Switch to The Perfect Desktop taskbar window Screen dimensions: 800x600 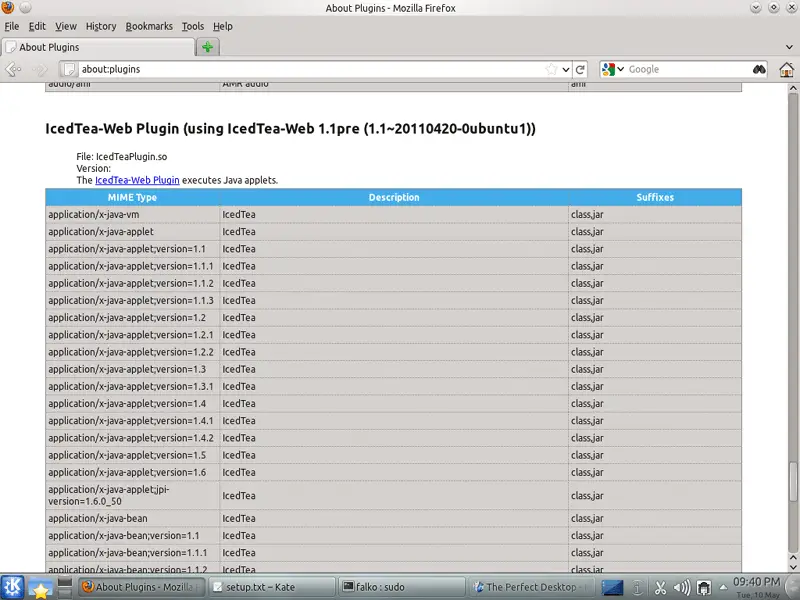(x=532, y=587)
